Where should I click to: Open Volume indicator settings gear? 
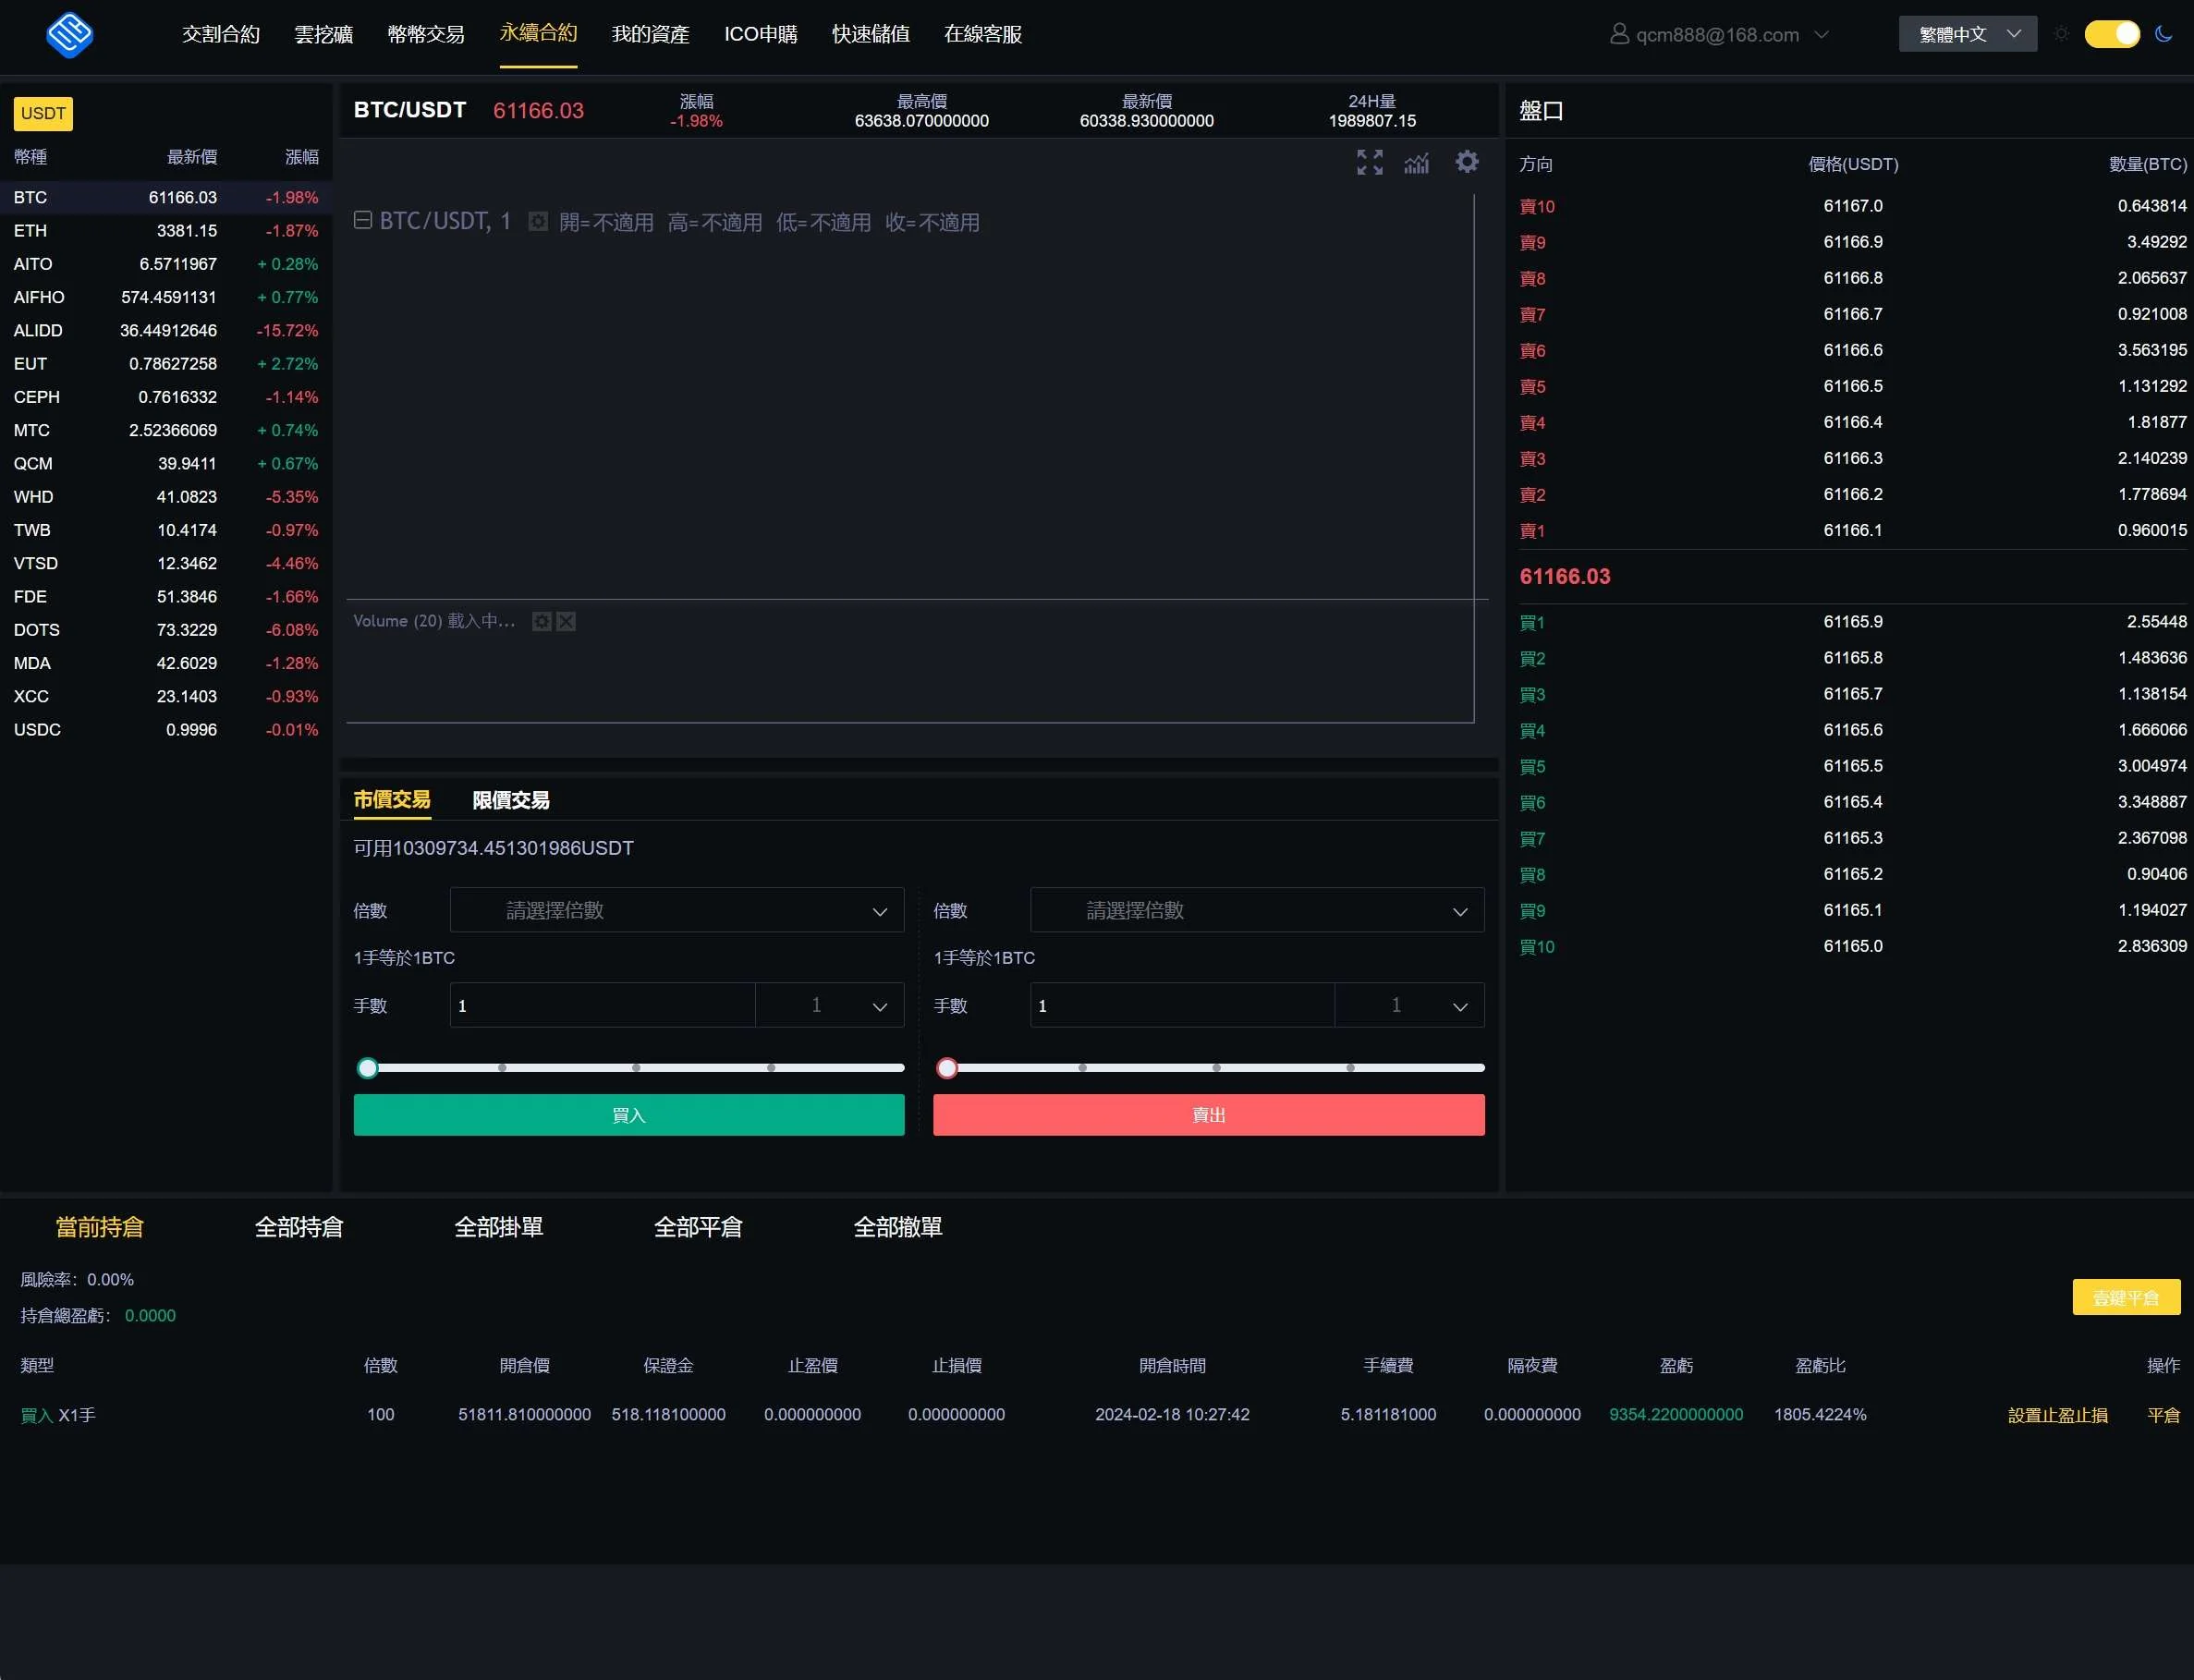(541, 621)
